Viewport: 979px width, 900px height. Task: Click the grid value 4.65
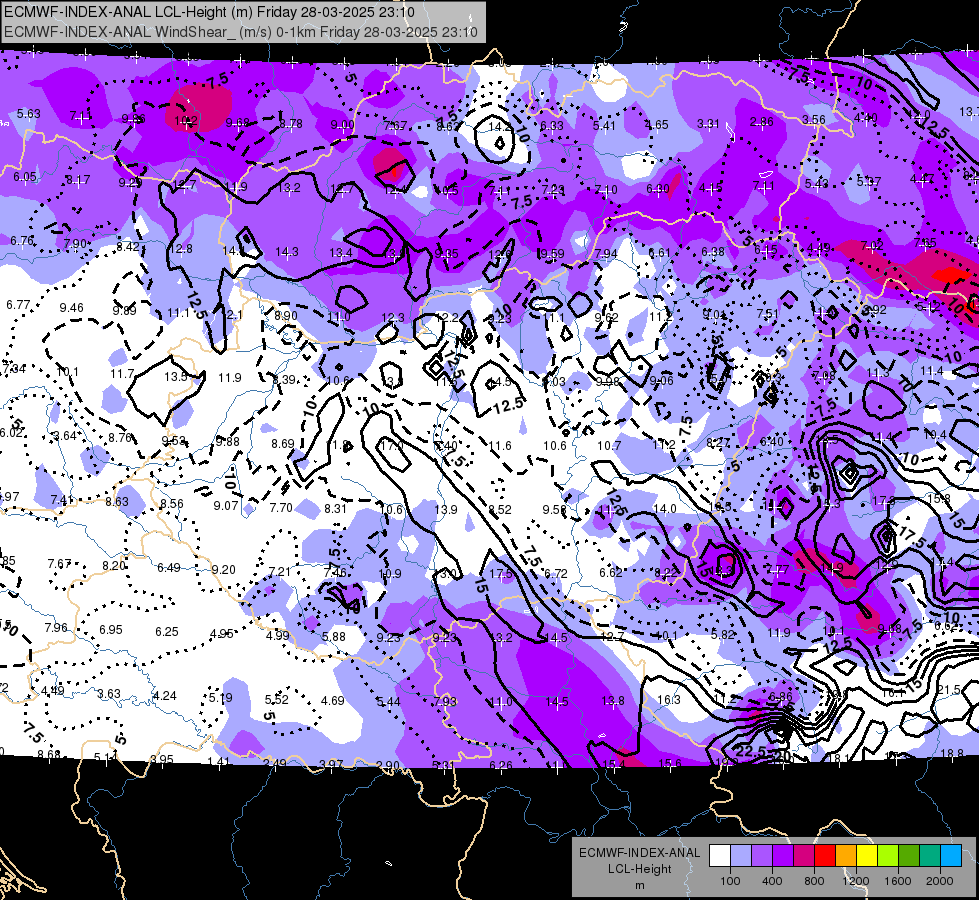tap(657, 125)
